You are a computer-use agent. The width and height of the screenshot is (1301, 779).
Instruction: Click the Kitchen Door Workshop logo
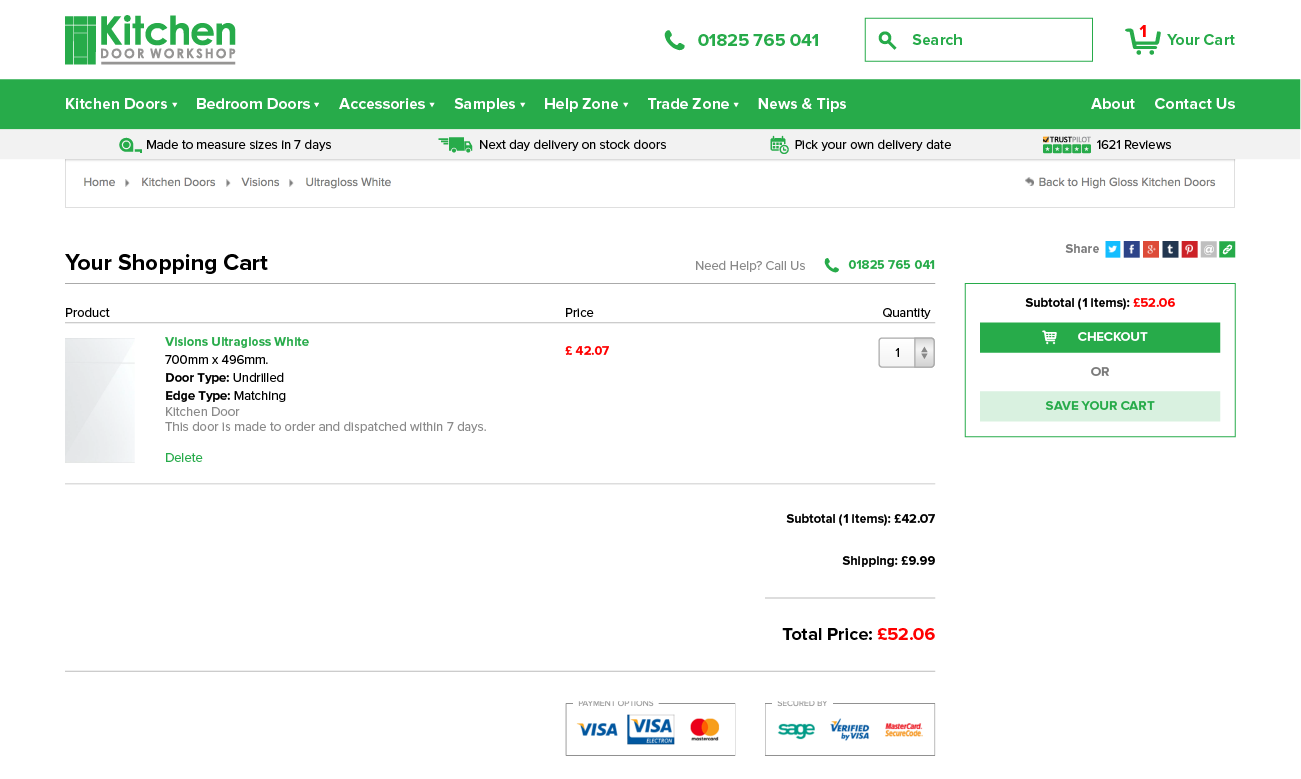pyautogui.click(x=150, y=40)
